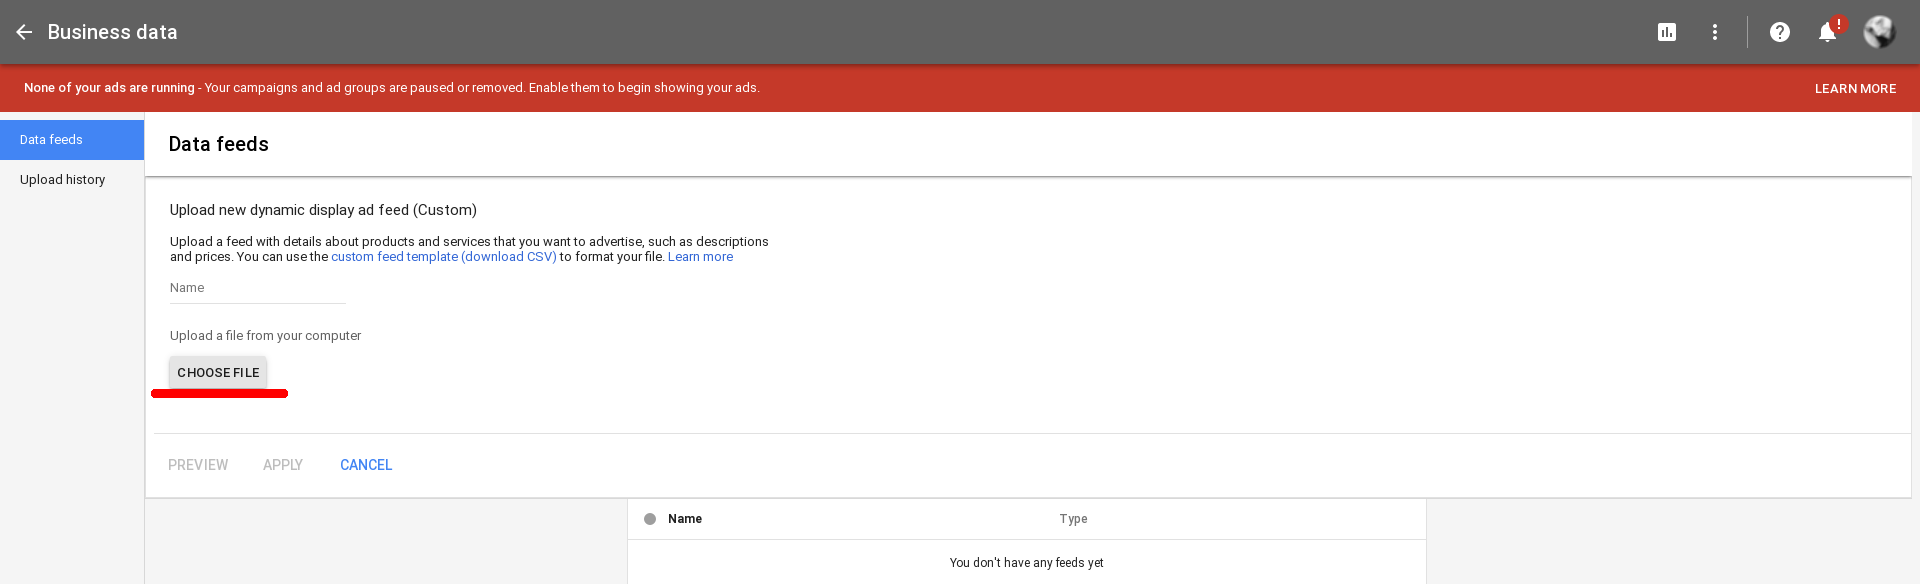Click the CHOOSE FILE button
Screen dimensions: 1920x584
(x=218, y=372)
